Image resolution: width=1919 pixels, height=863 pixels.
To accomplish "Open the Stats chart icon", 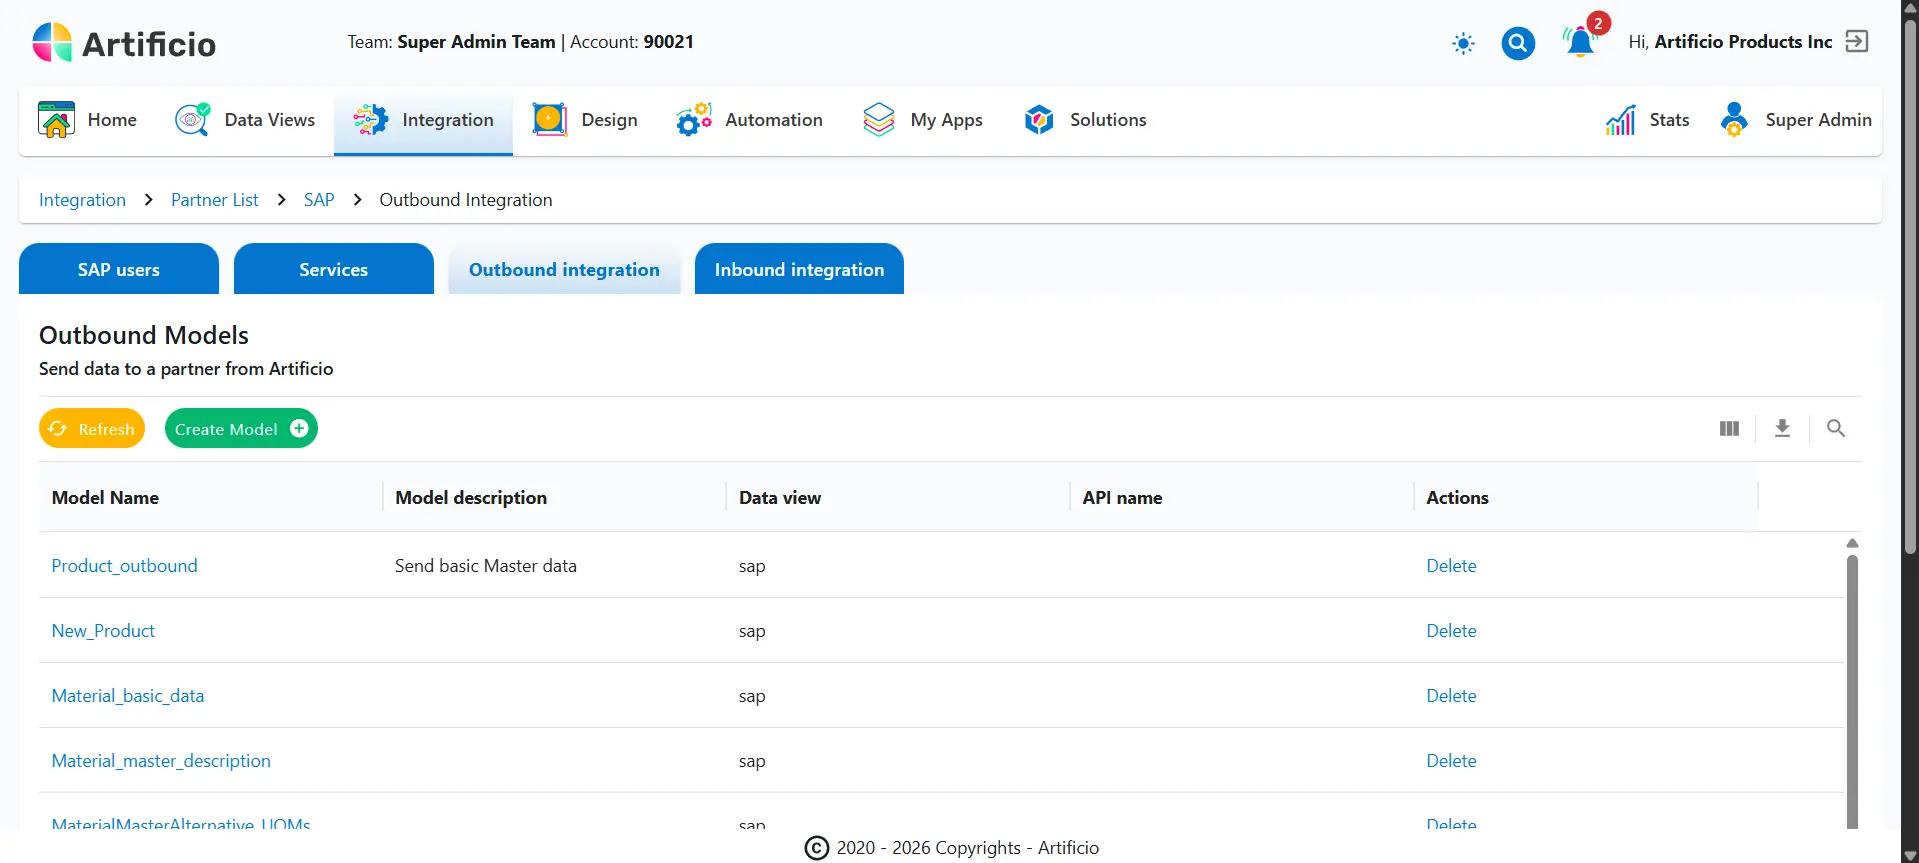I will pos(1620,120).
